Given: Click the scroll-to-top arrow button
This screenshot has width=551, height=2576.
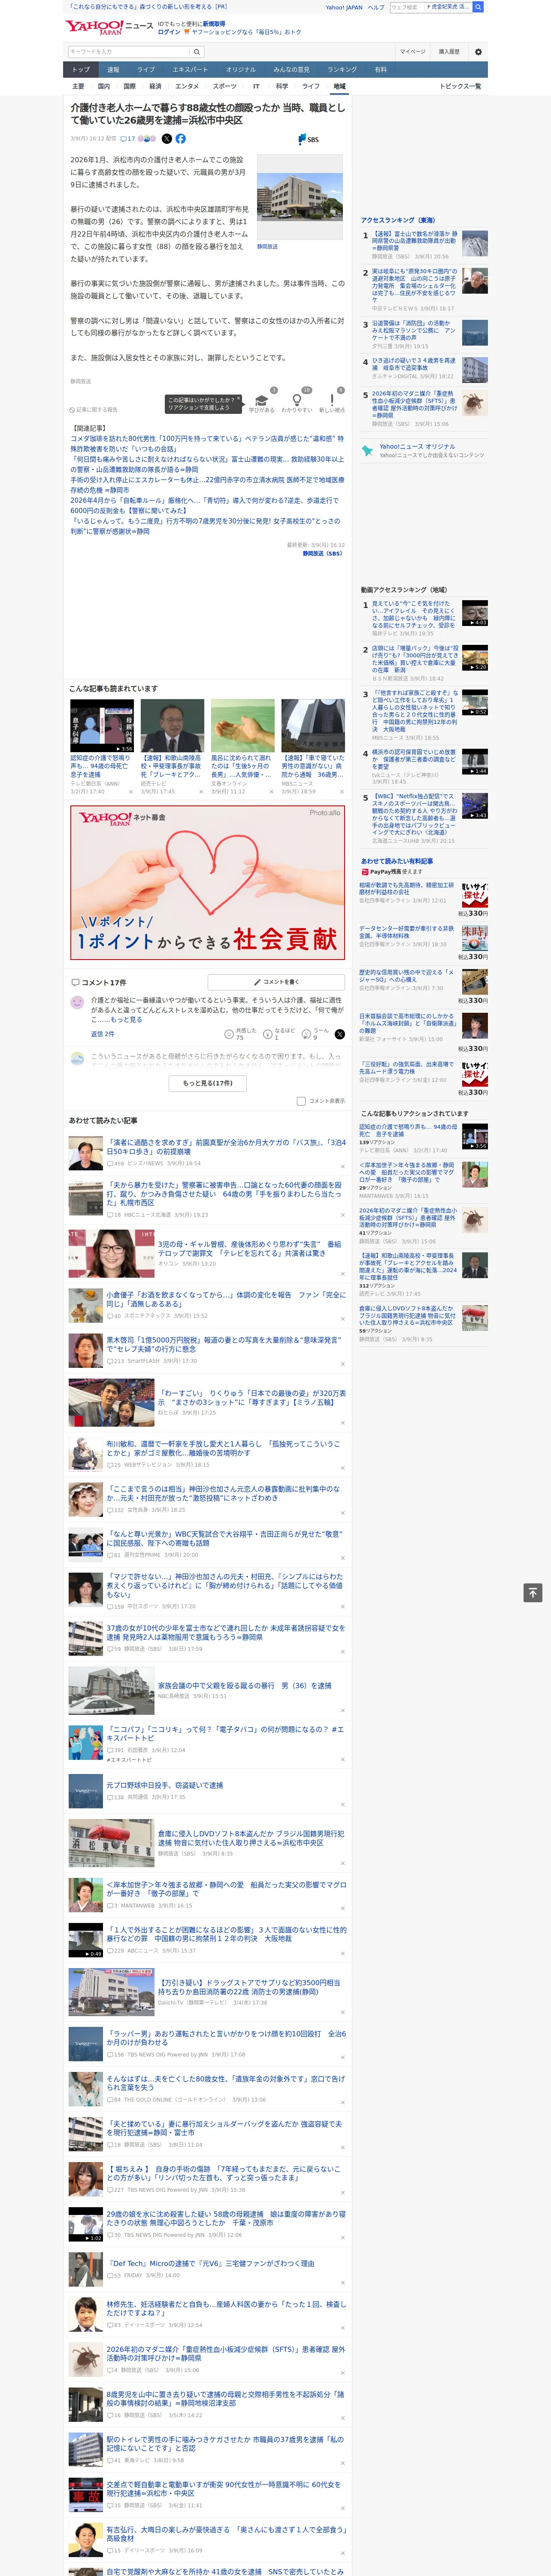Looking at the screenshot, I should tap(533, 1593).
